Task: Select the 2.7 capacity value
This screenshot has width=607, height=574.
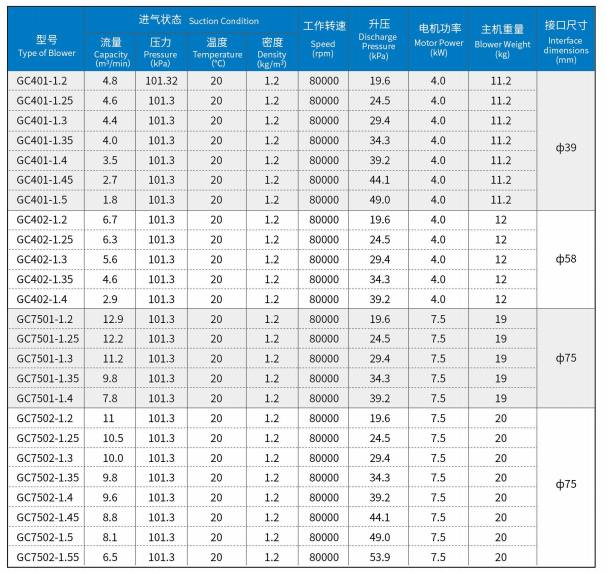Action: coord(110,180)
